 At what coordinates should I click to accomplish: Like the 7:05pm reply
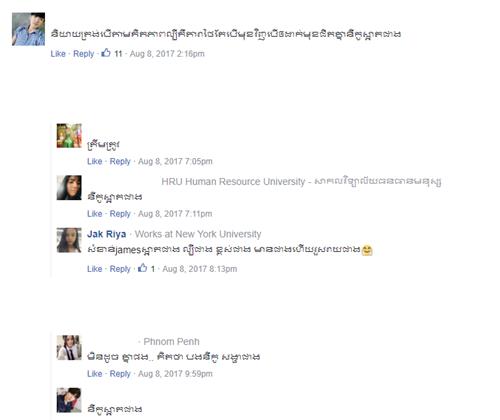point(95,161)
